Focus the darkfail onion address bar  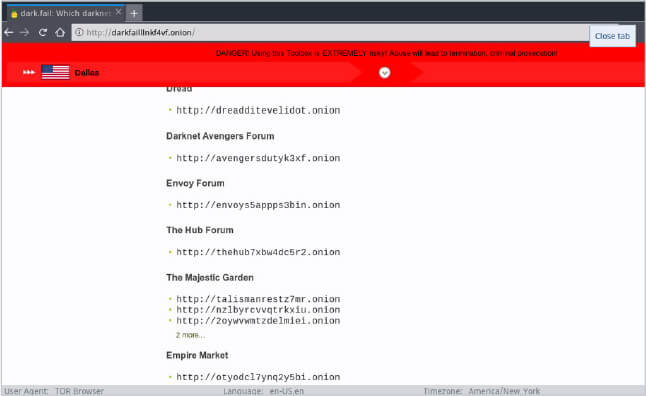(x=330, y=33)
